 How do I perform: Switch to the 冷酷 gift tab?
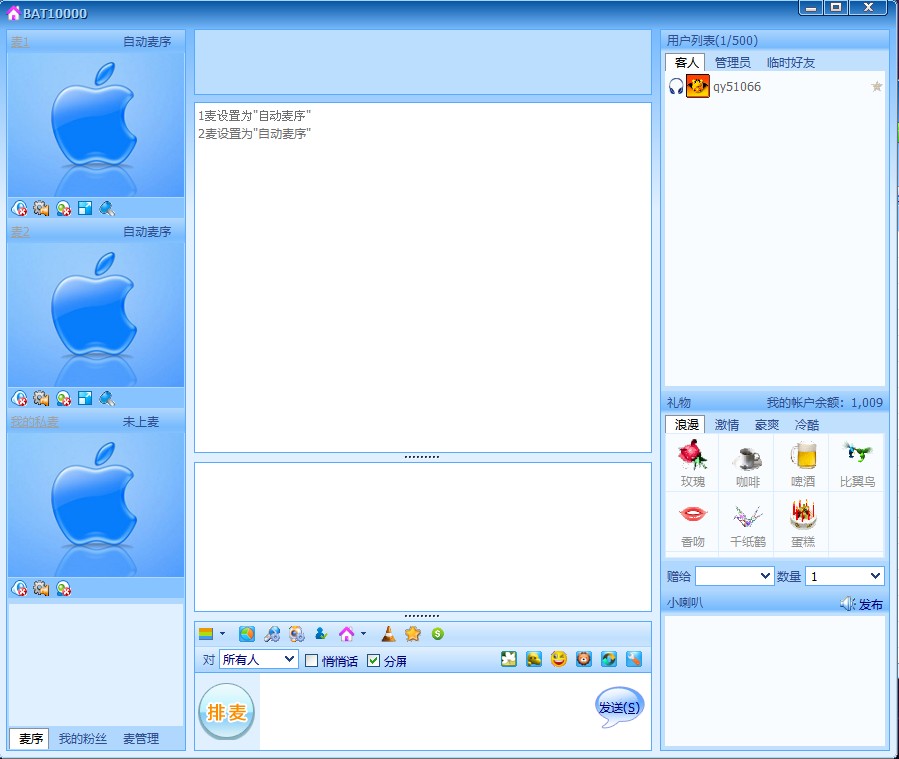(x=807, y=425)
